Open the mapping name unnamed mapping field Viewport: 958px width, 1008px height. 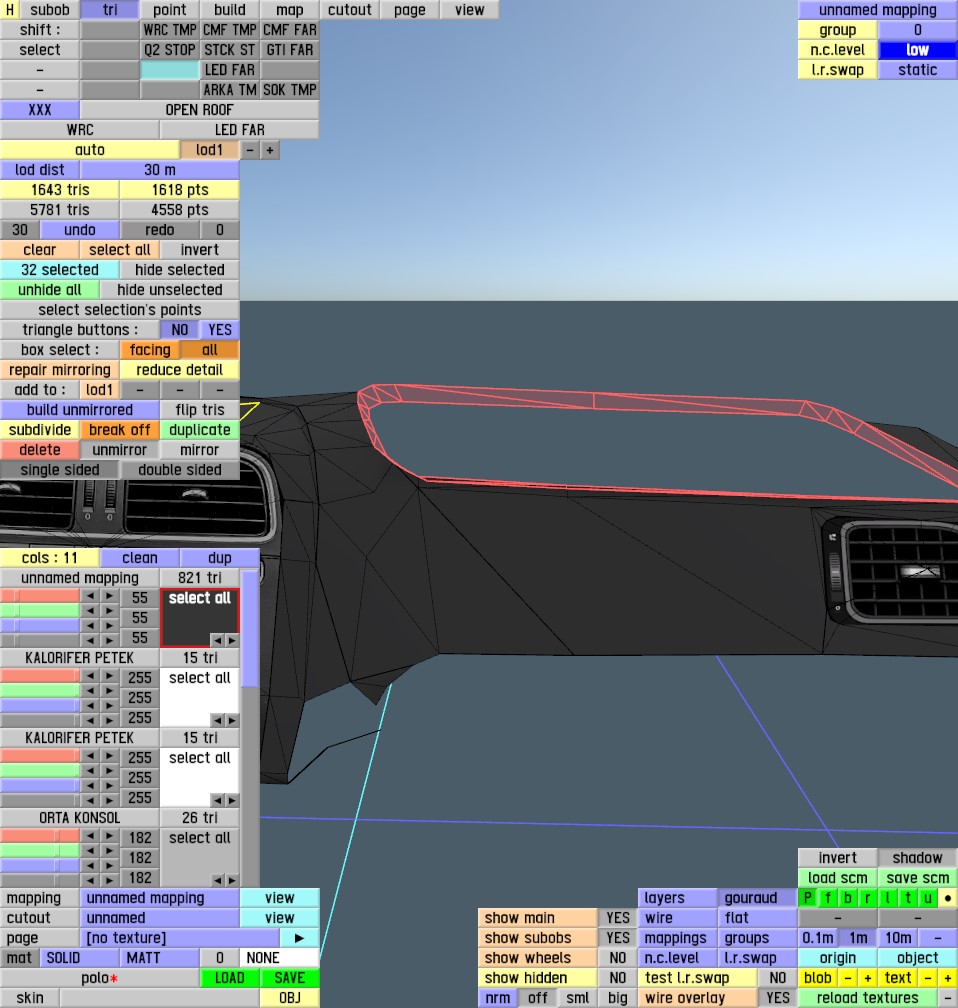[x=159, y=897]
